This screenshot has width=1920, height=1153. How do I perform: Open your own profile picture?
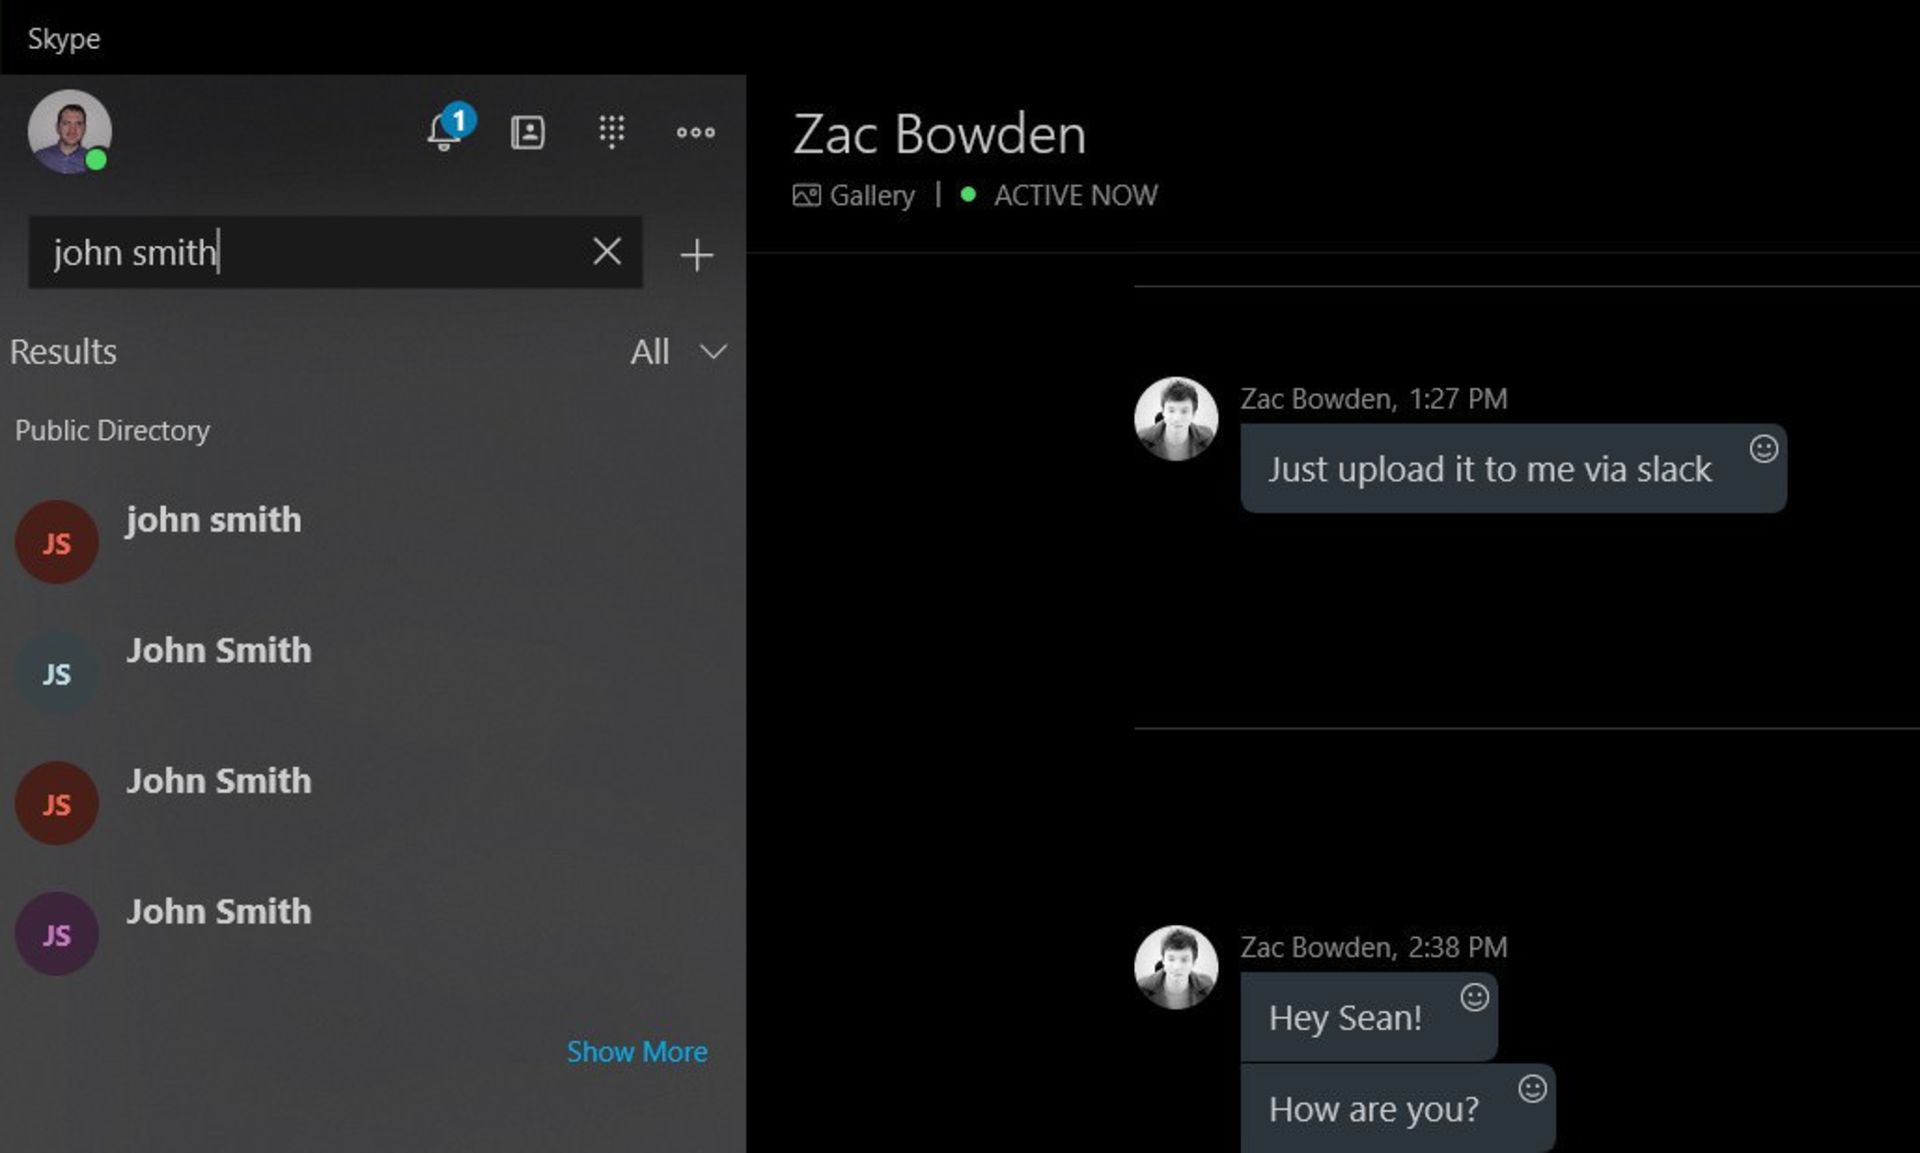(x=69, y=132)
